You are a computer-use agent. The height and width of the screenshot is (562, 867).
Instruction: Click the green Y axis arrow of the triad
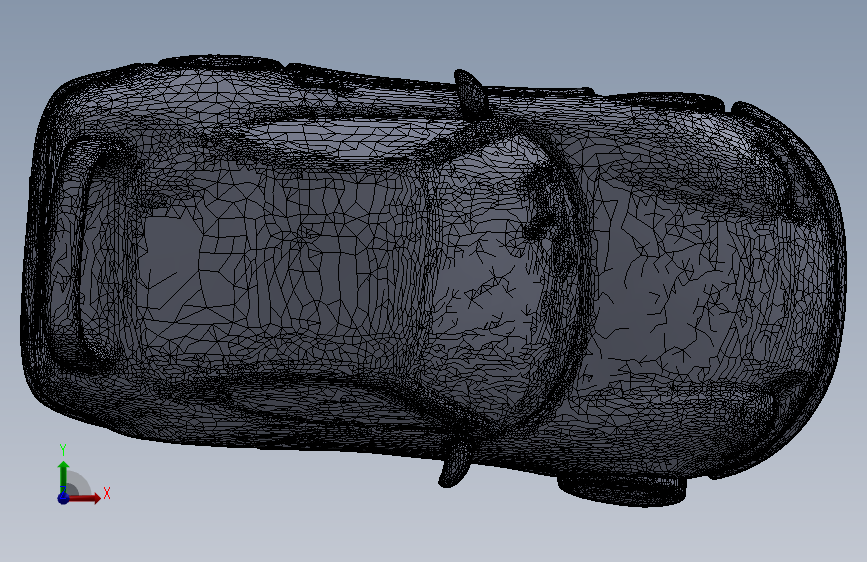tap(64, 477)
